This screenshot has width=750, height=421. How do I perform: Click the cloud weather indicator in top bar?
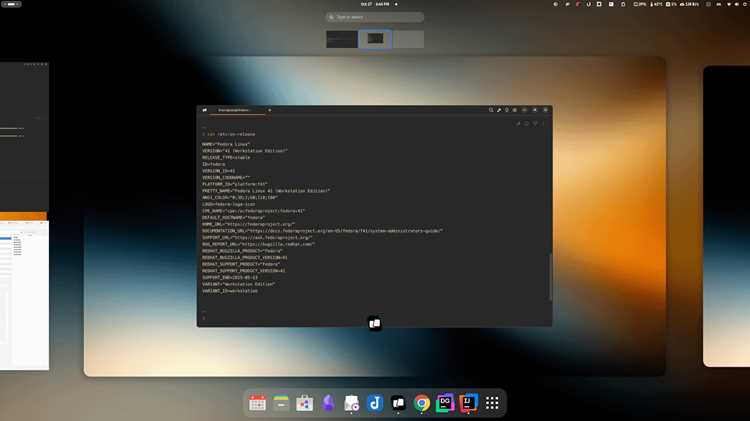click(690, 4)
